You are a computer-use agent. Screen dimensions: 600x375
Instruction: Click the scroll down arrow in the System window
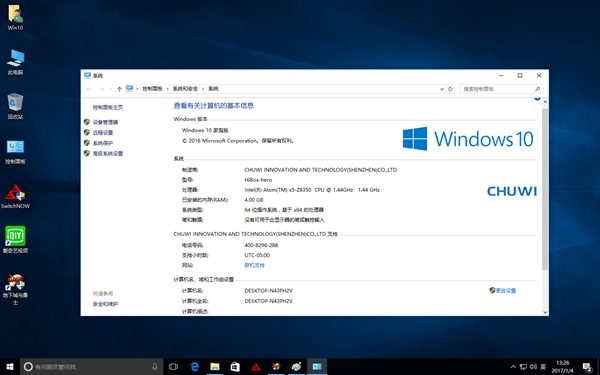pyautogui.click(x=545, y=312)
